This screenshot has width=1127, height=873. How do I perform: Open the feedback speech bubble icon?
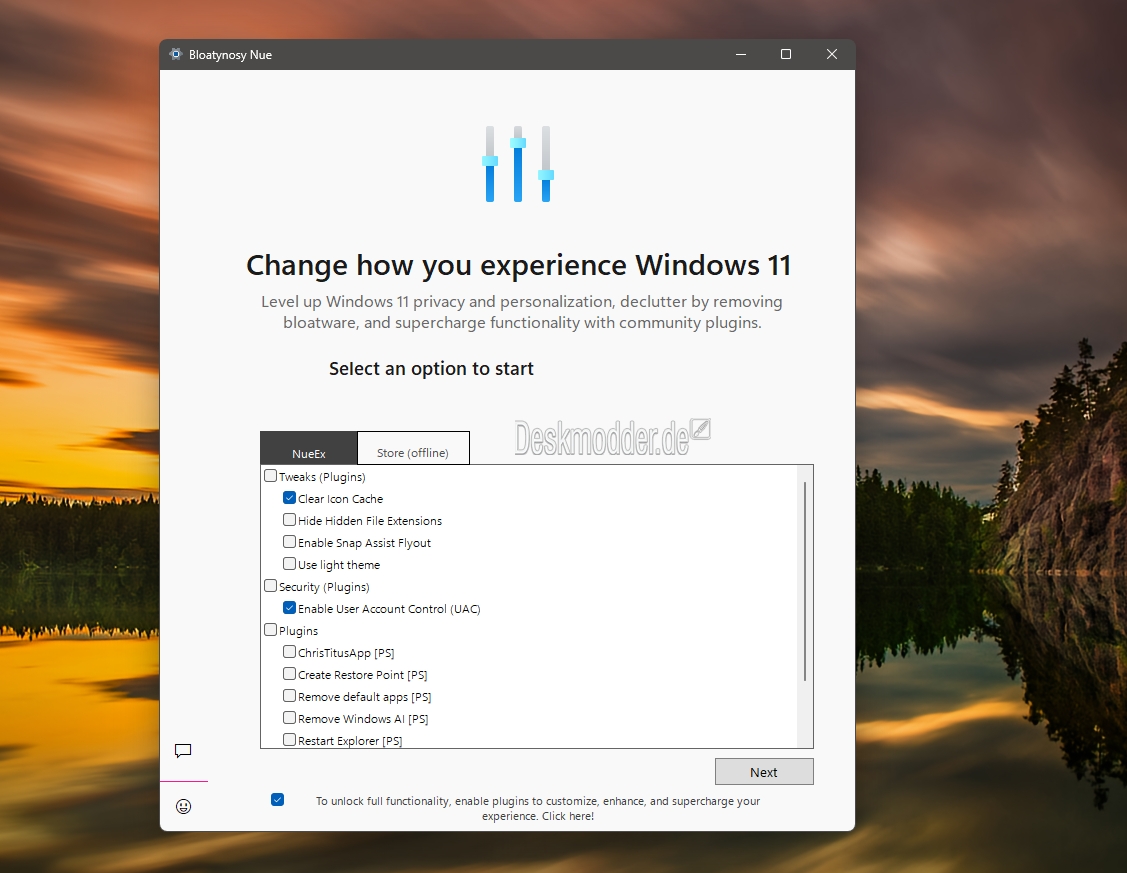click(183, 751)
